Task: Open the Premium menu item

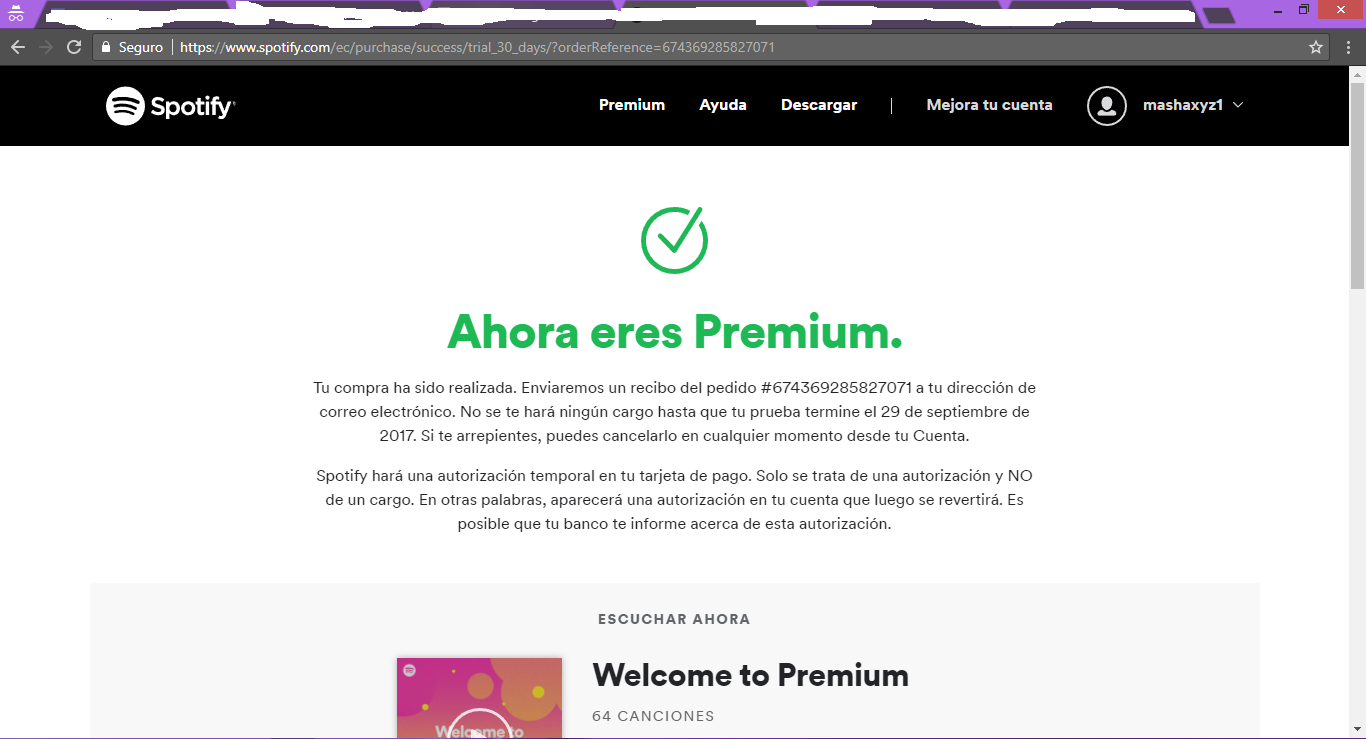Action: pyautogui.click(x=632, y=105)
